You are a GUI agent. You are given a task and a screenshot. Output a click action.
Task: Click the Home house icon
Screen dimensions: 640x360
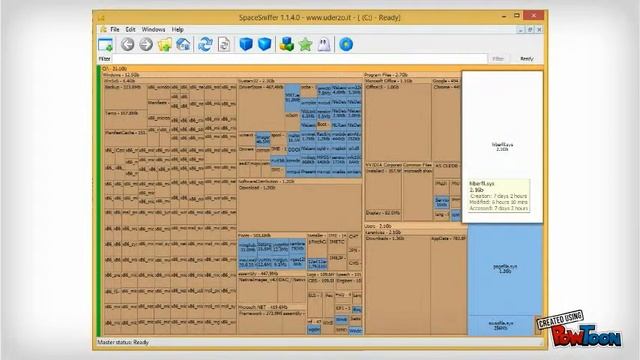click(183, 44)
